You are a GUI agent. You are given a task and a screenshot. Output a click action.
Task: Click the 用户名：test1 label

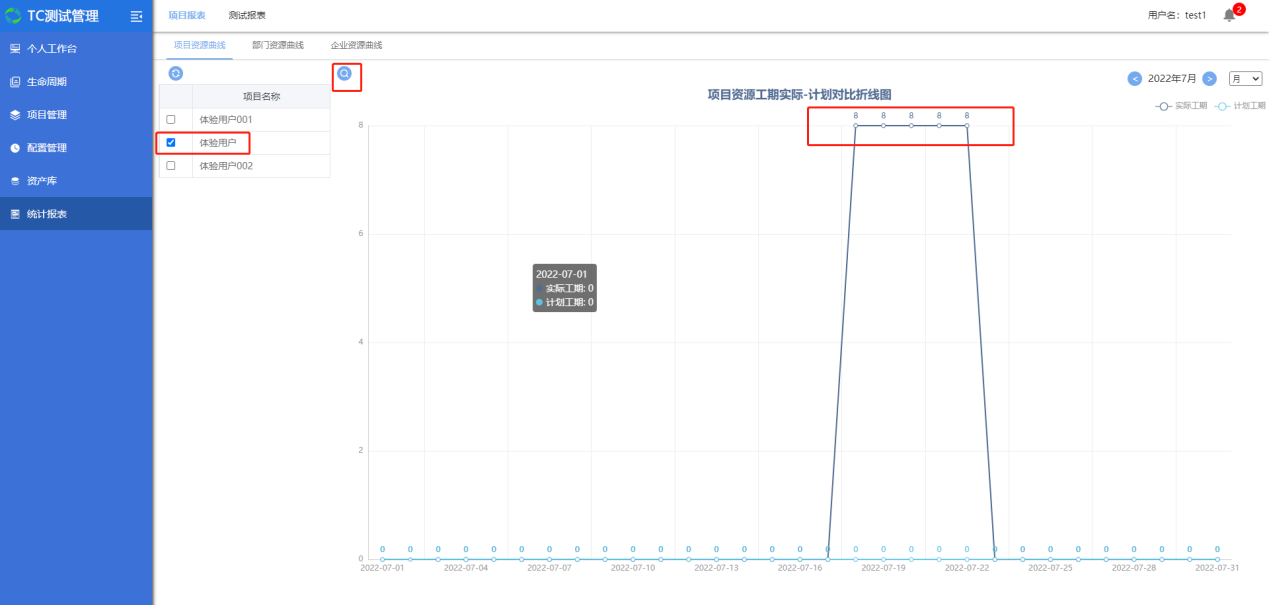coord(1177,16)
